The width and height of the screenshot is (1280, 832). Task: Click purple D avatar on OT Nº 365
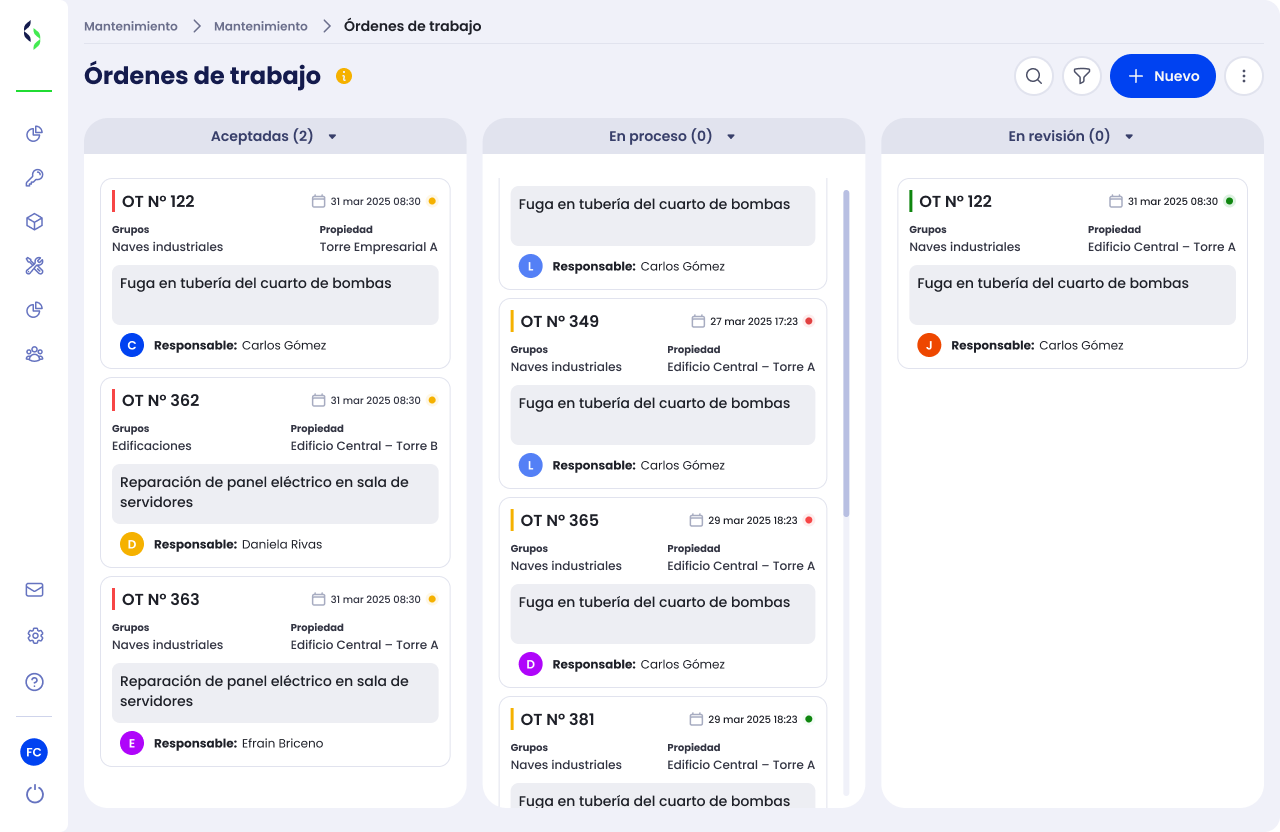point(531,664)
